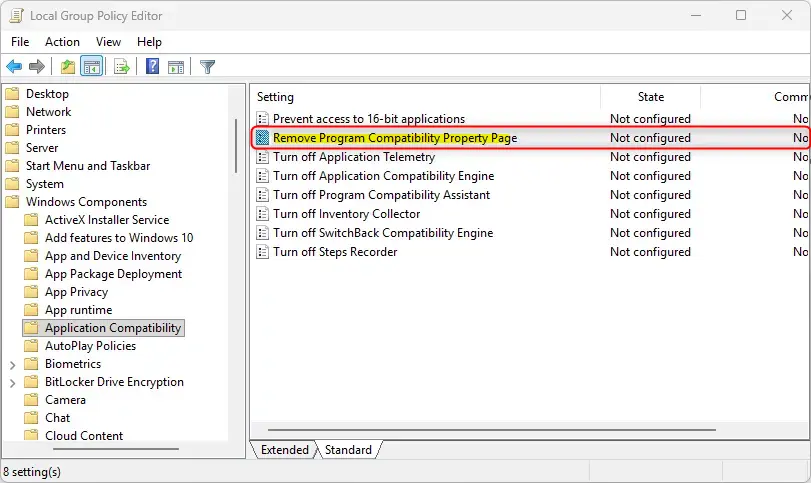Click the Up one level folder icon

[68, 67]
